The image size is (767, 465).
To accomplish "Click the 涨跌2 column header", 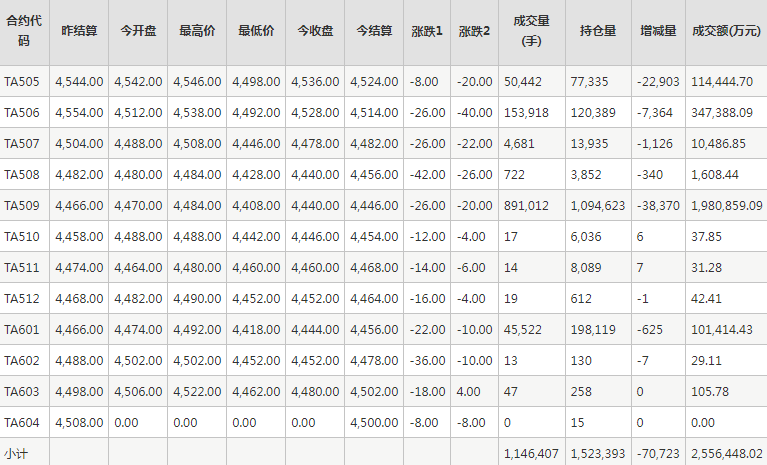I will tap(474, 31).
